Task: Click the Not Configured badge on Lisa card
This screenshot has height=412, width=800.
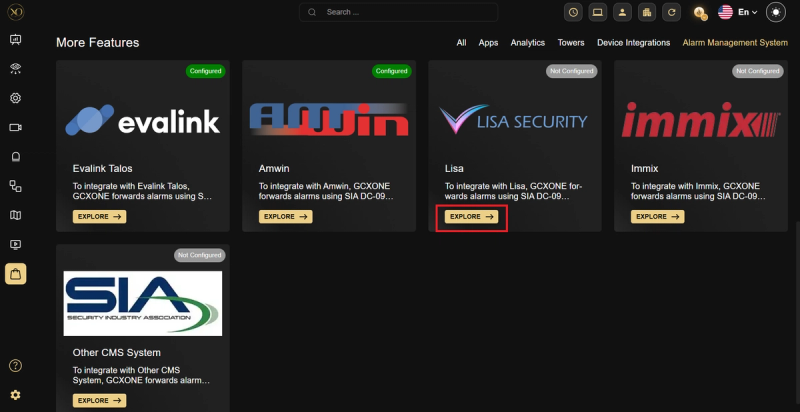Action: (x=571, y=71)
